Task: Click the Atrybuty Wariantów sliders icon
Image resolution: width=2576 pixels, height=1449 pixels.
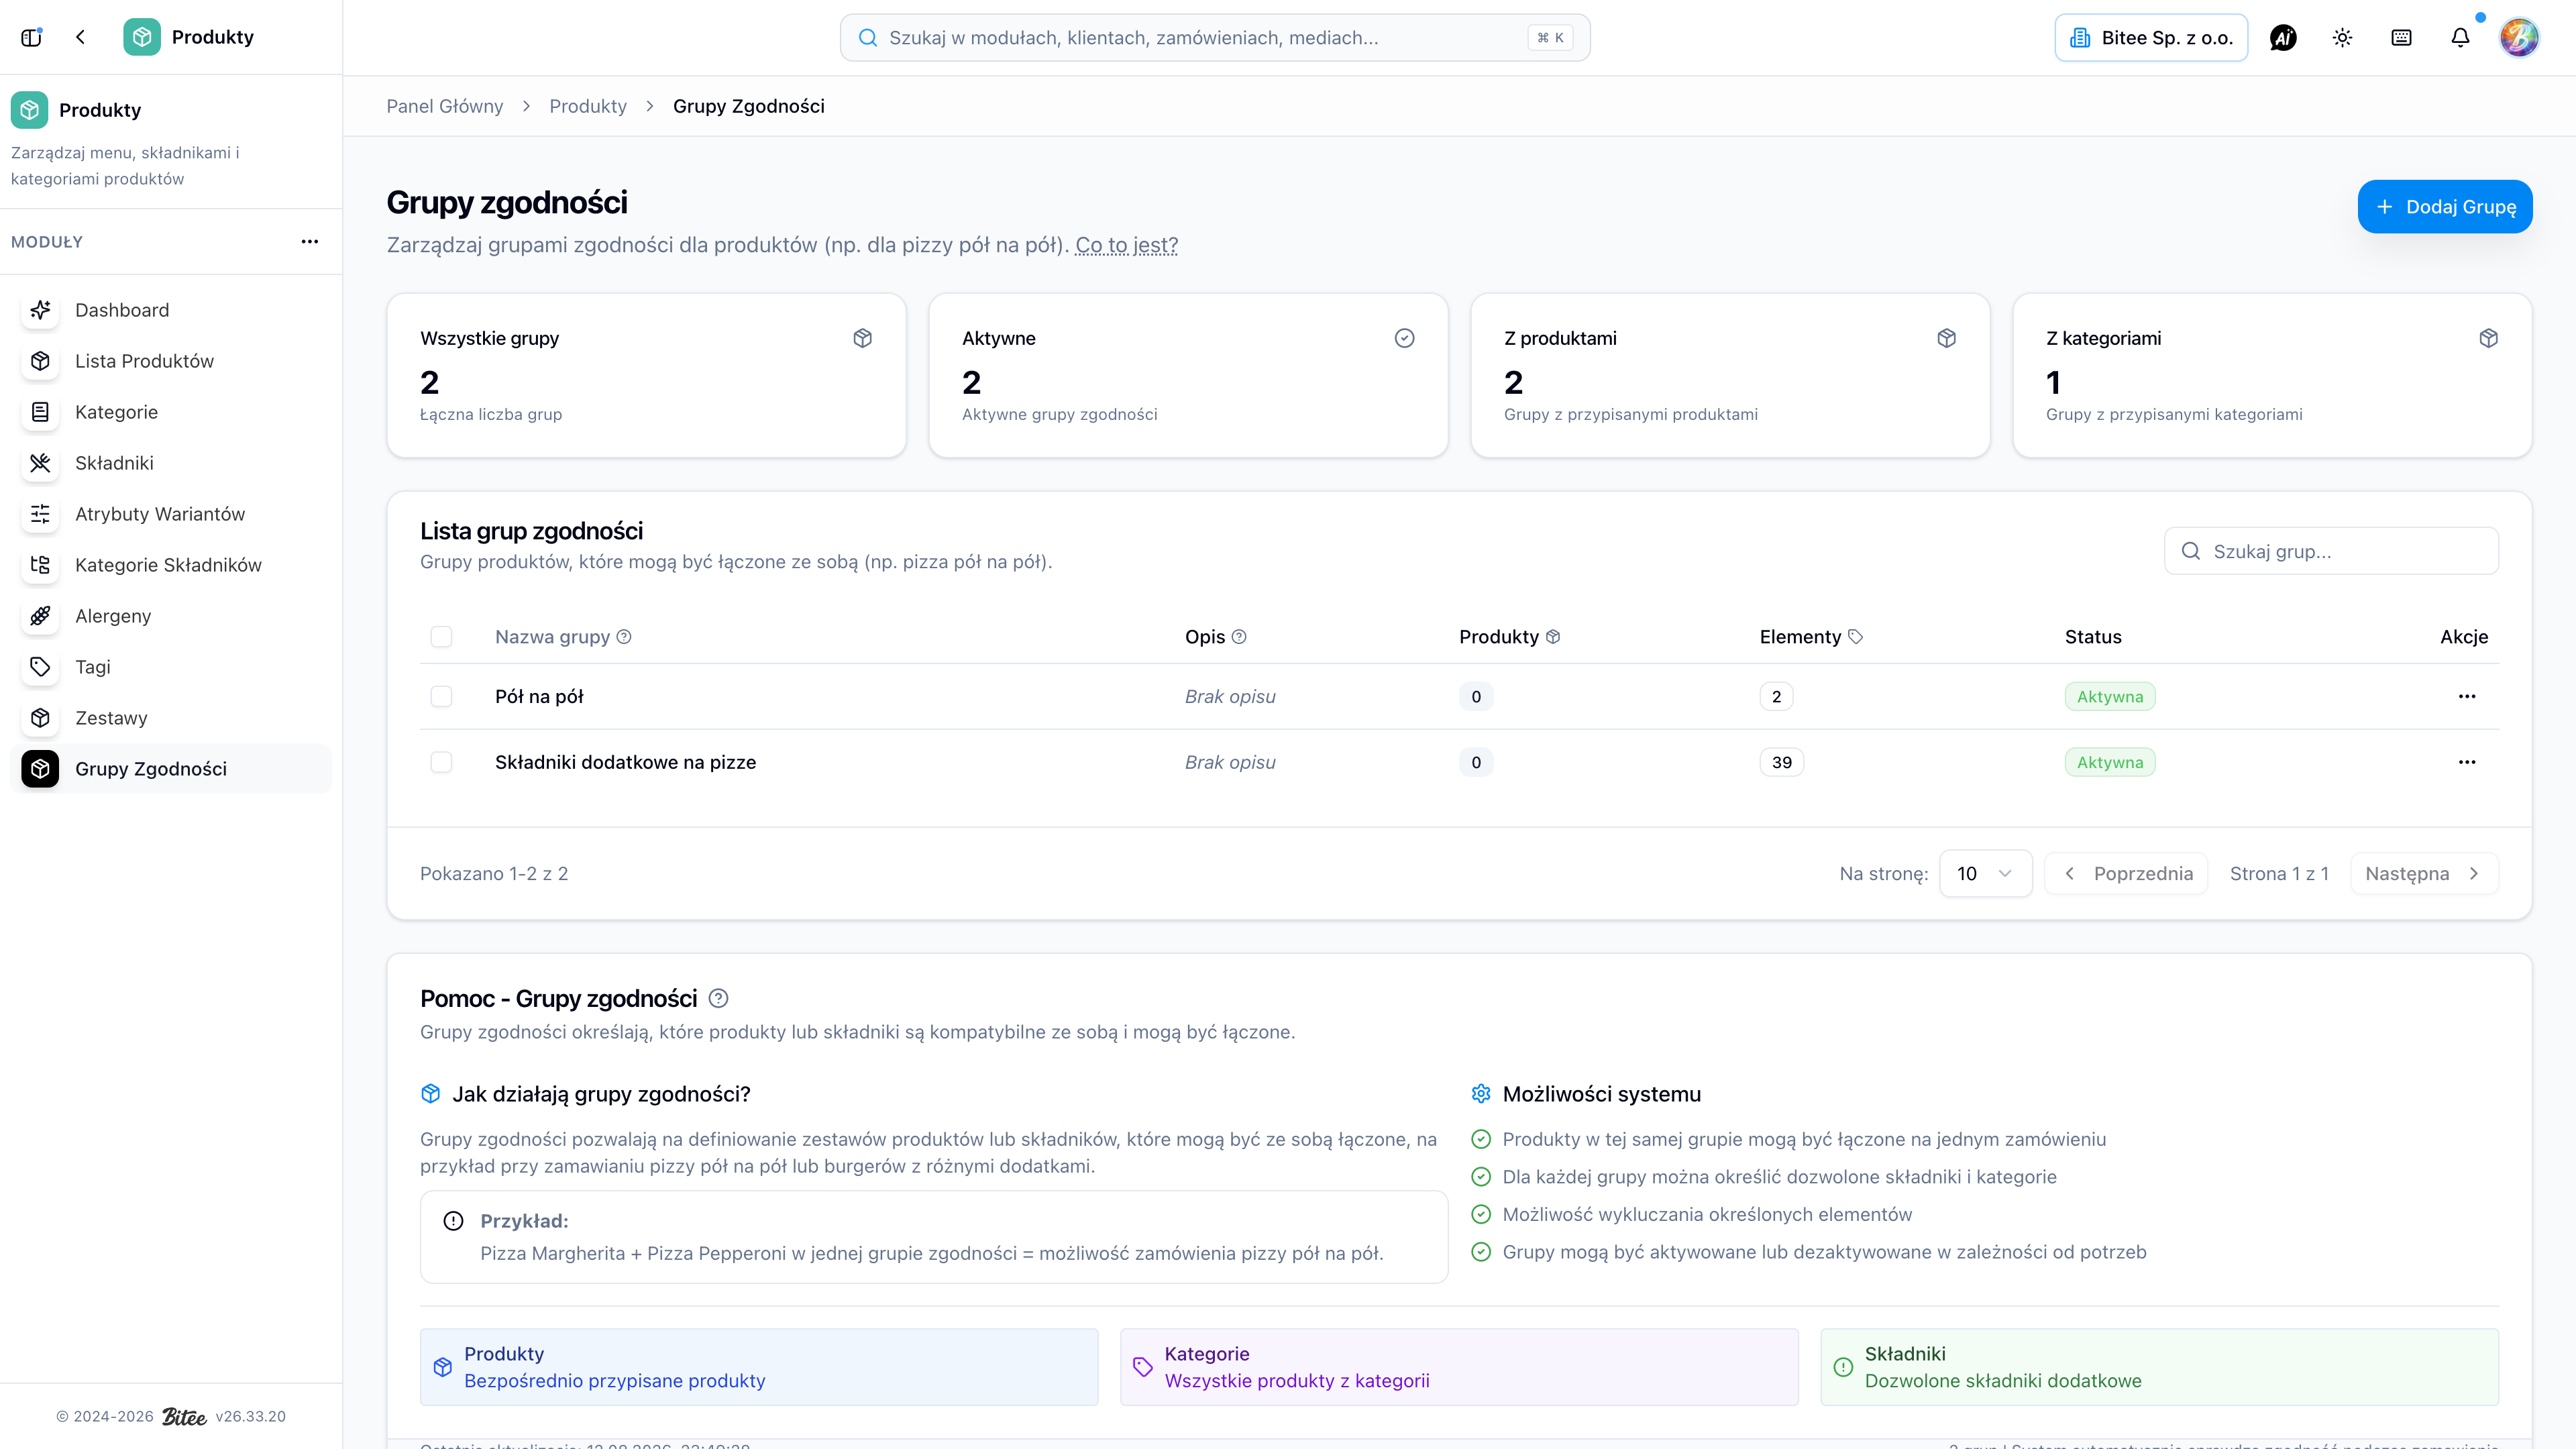Action: pos(40,514)
